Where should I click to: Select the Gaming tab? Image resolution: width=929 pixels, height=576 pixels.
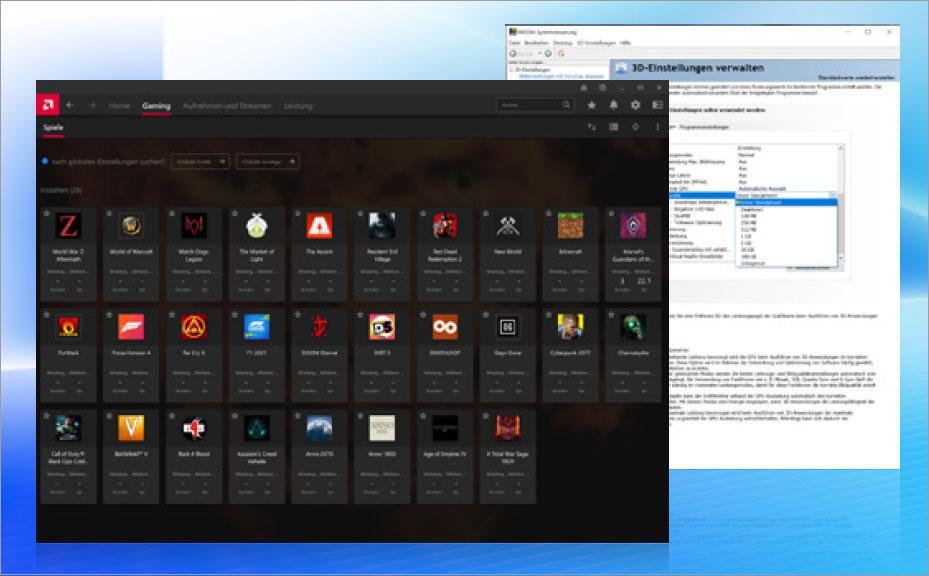(156, 105)
